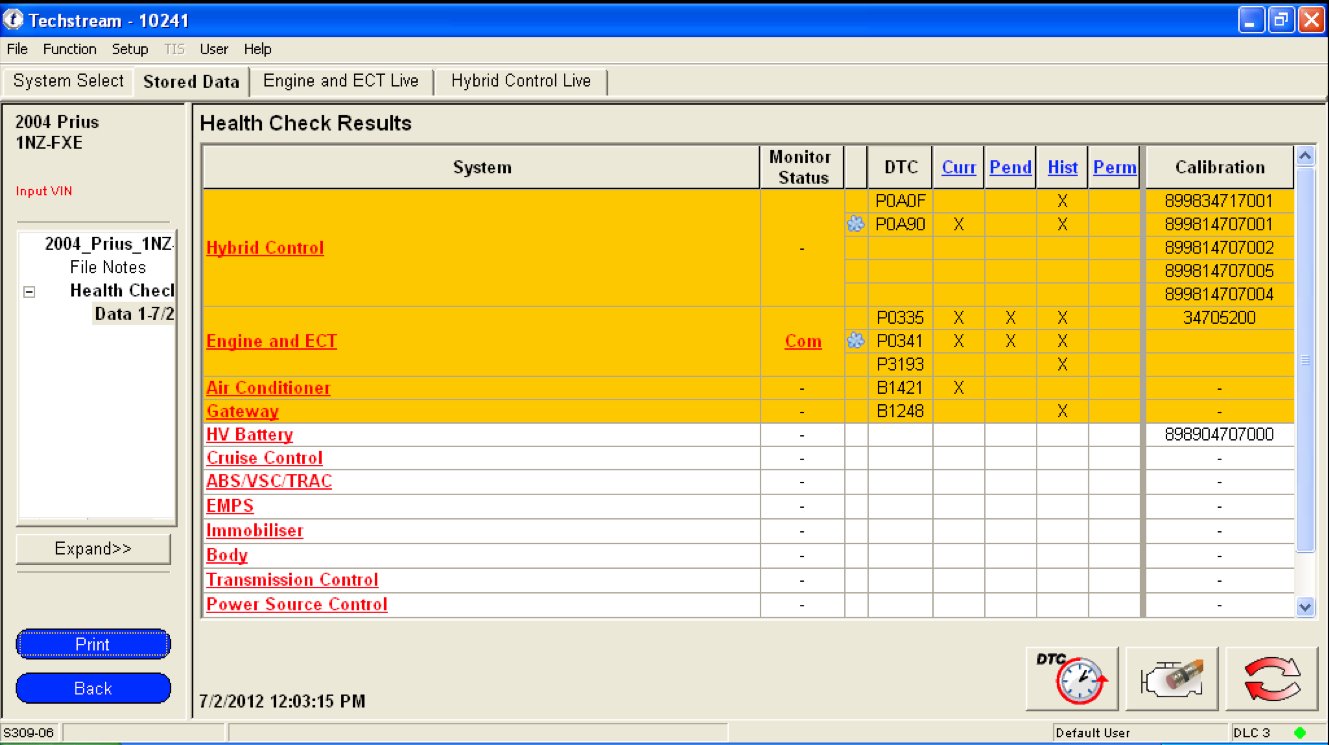The image size is (1329, 745).
Task: Click the Pend column header link
Action: [1011, 167]
